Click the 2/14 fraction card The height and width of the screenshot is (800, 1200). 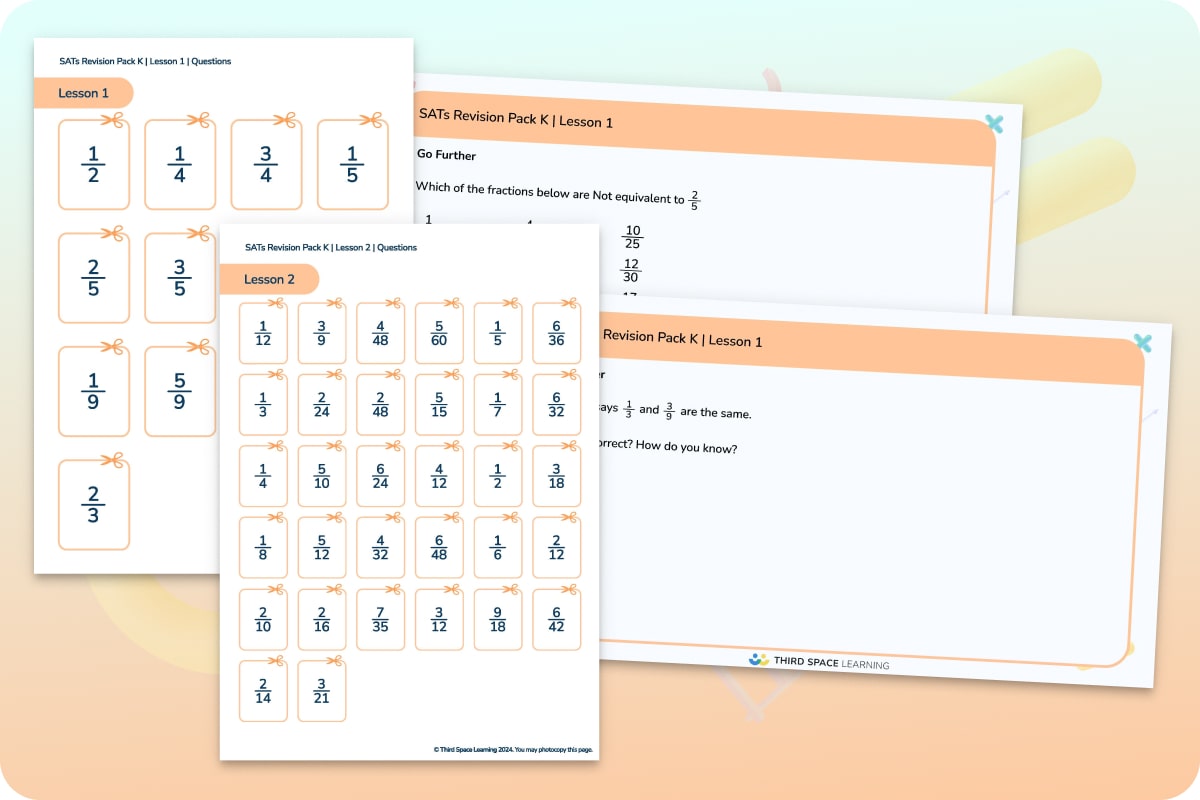(x=263, y=691)
